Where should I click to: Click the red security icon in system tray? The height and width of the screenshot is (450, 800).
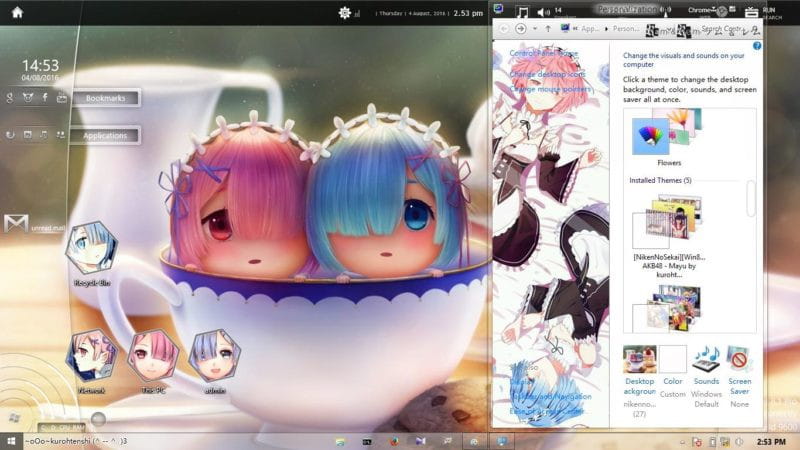coord(697,442)
